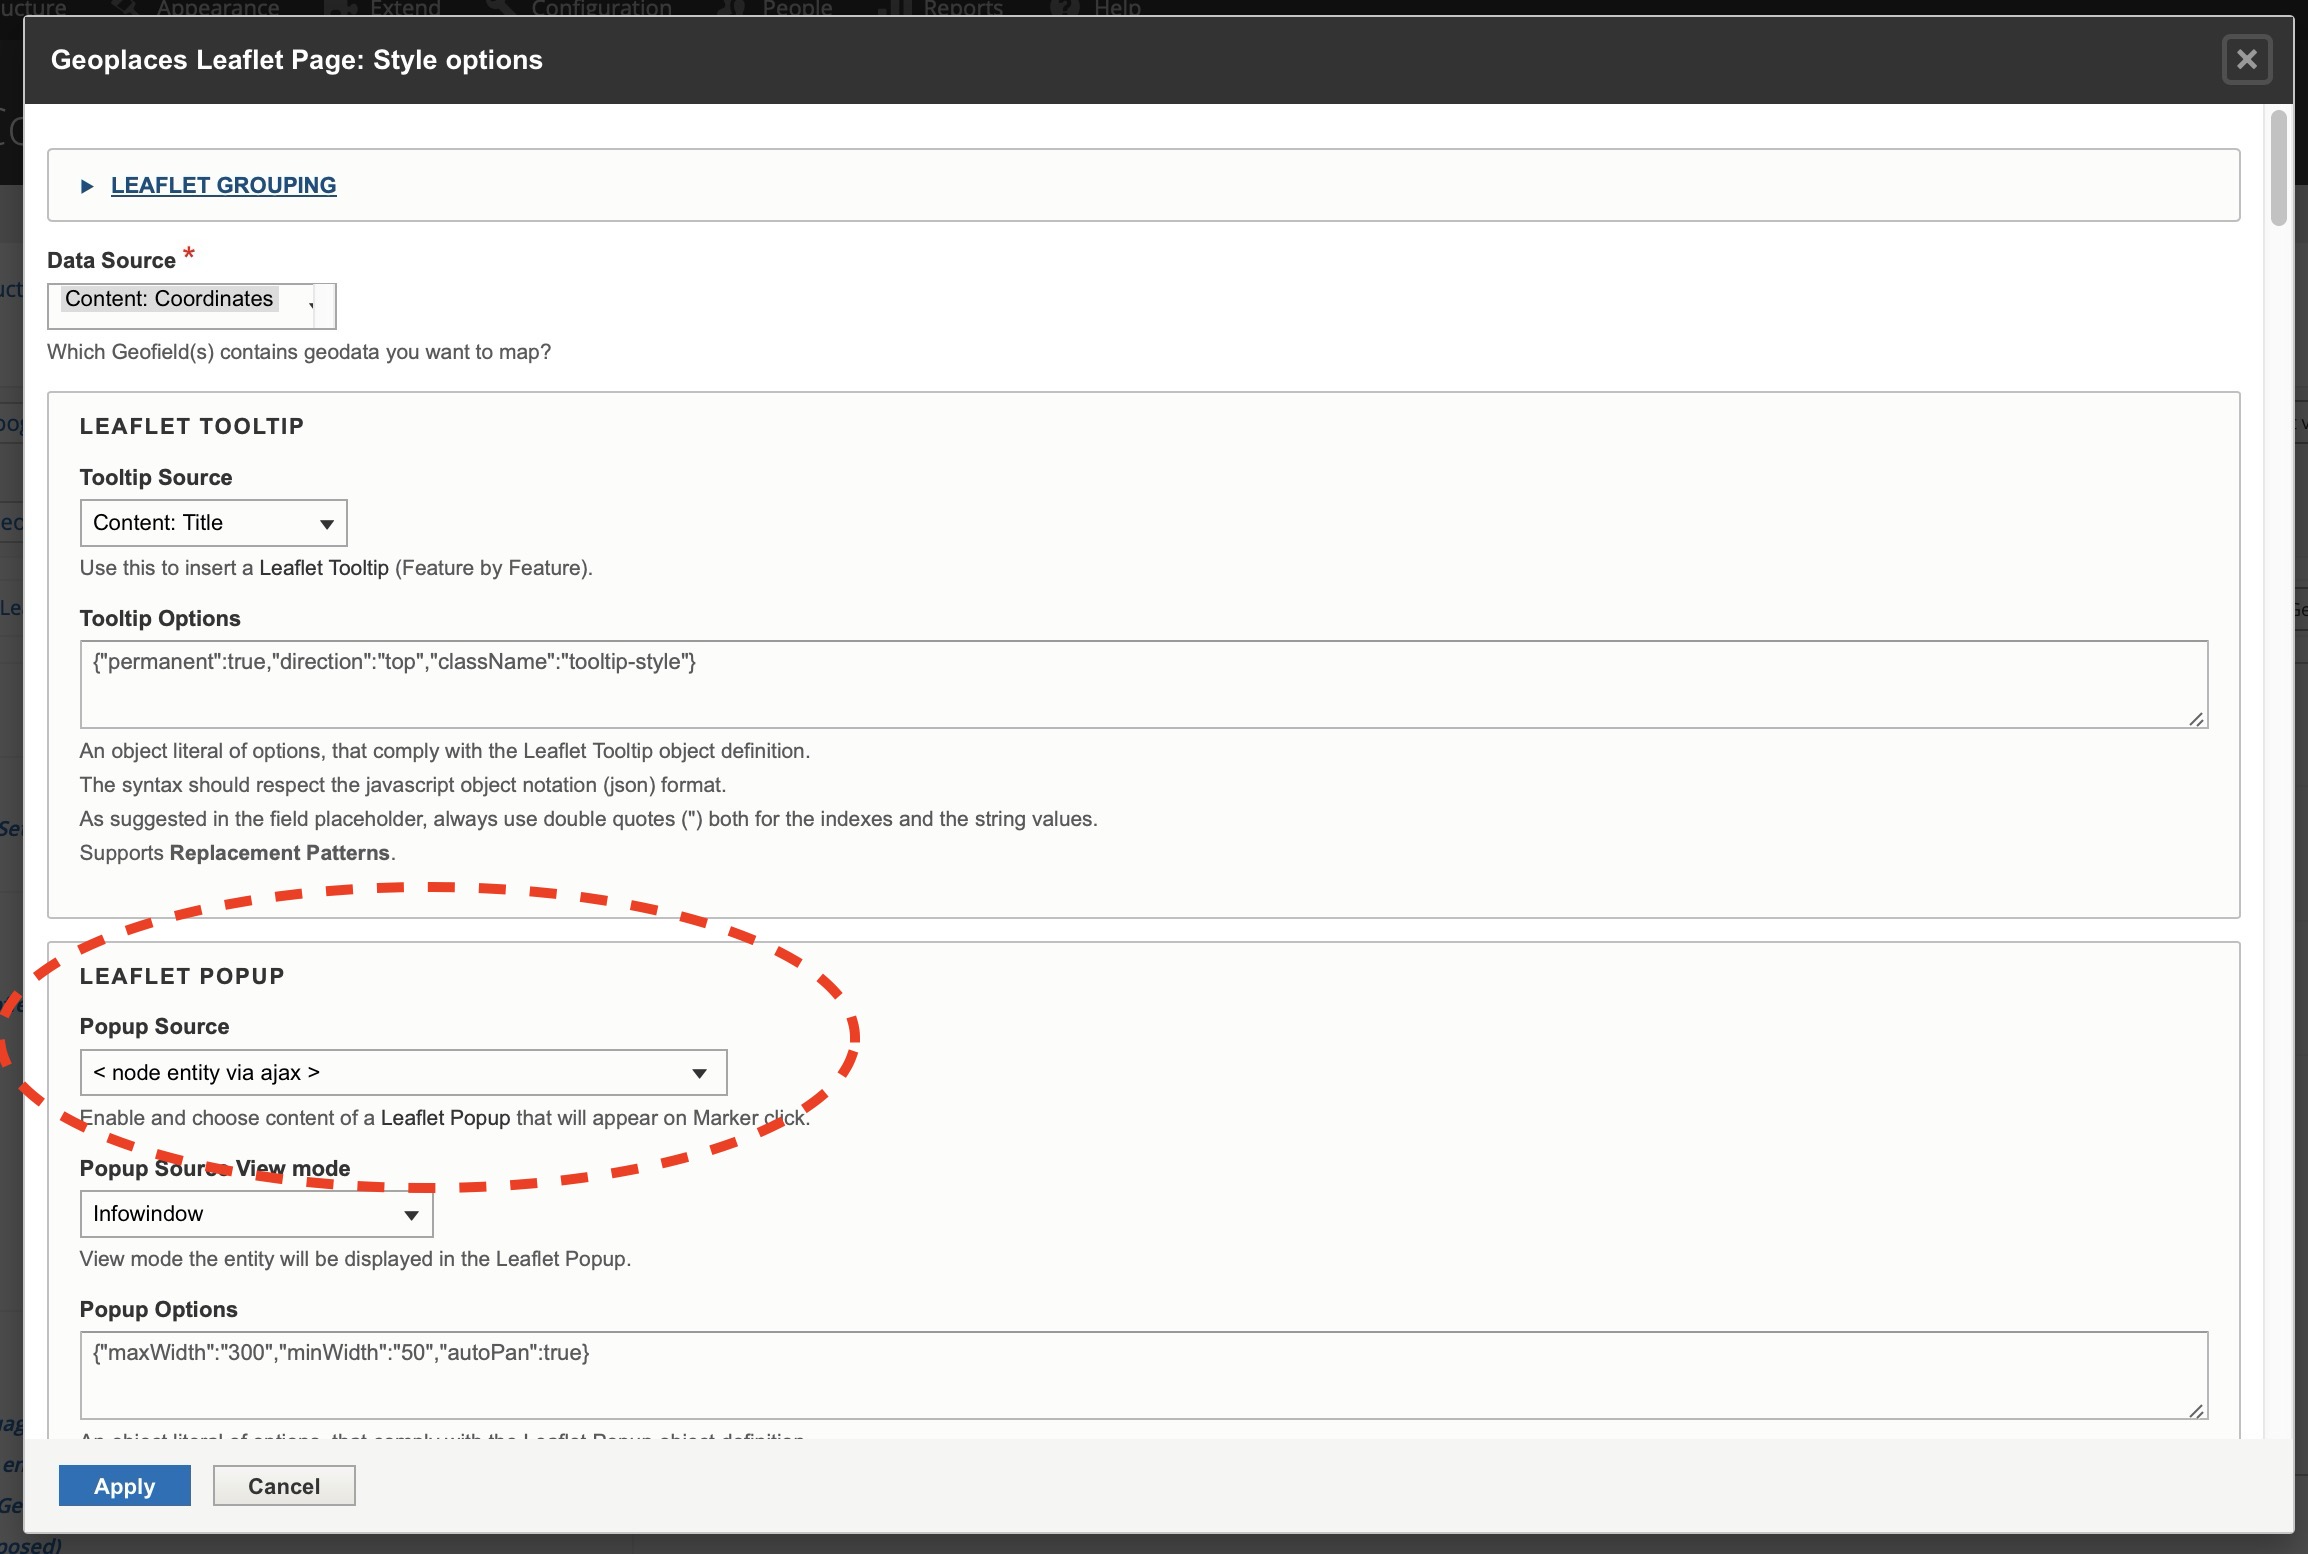
Task: Open the Reports admin menu
Action: (962, 8)
